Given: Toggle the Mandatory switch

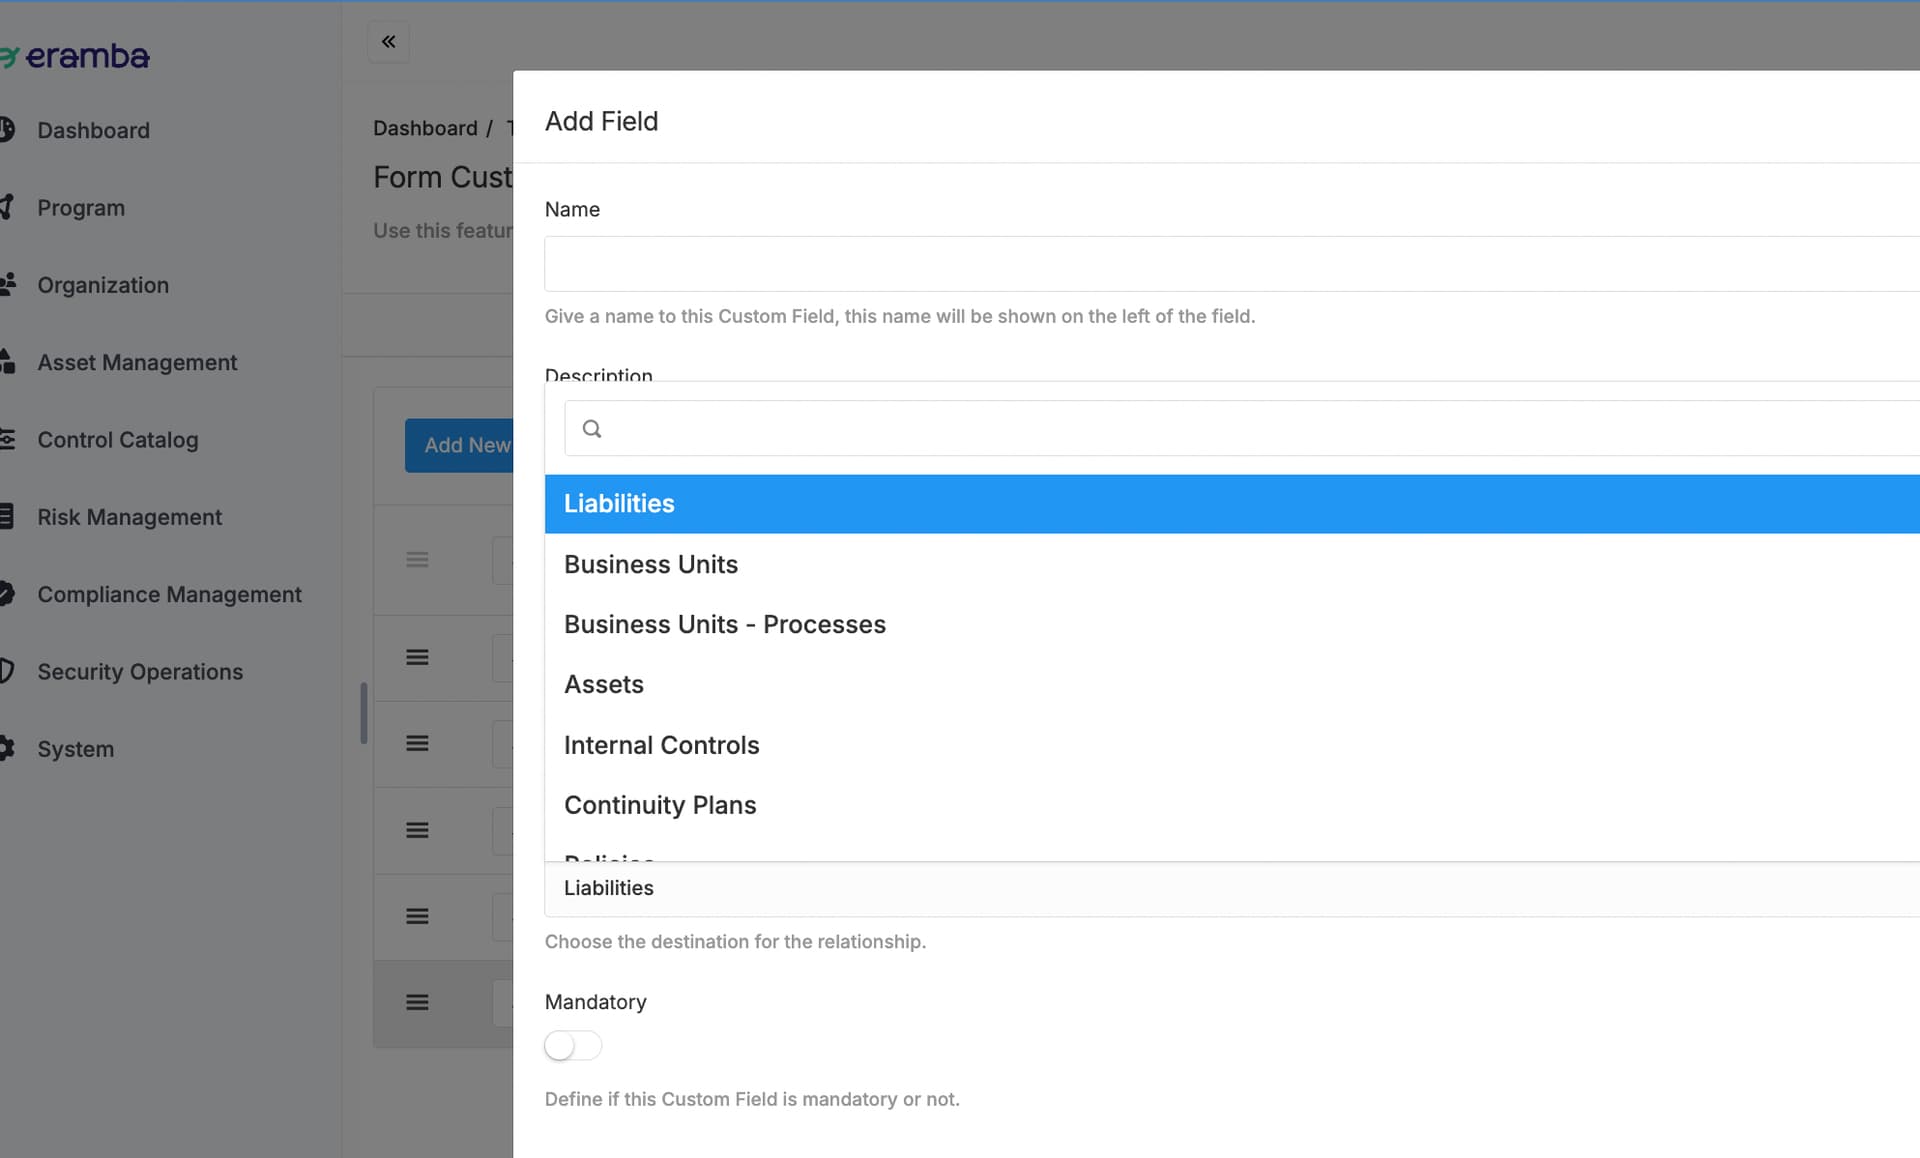Looking at the screenshot, I should click(x=573, y=1046).
